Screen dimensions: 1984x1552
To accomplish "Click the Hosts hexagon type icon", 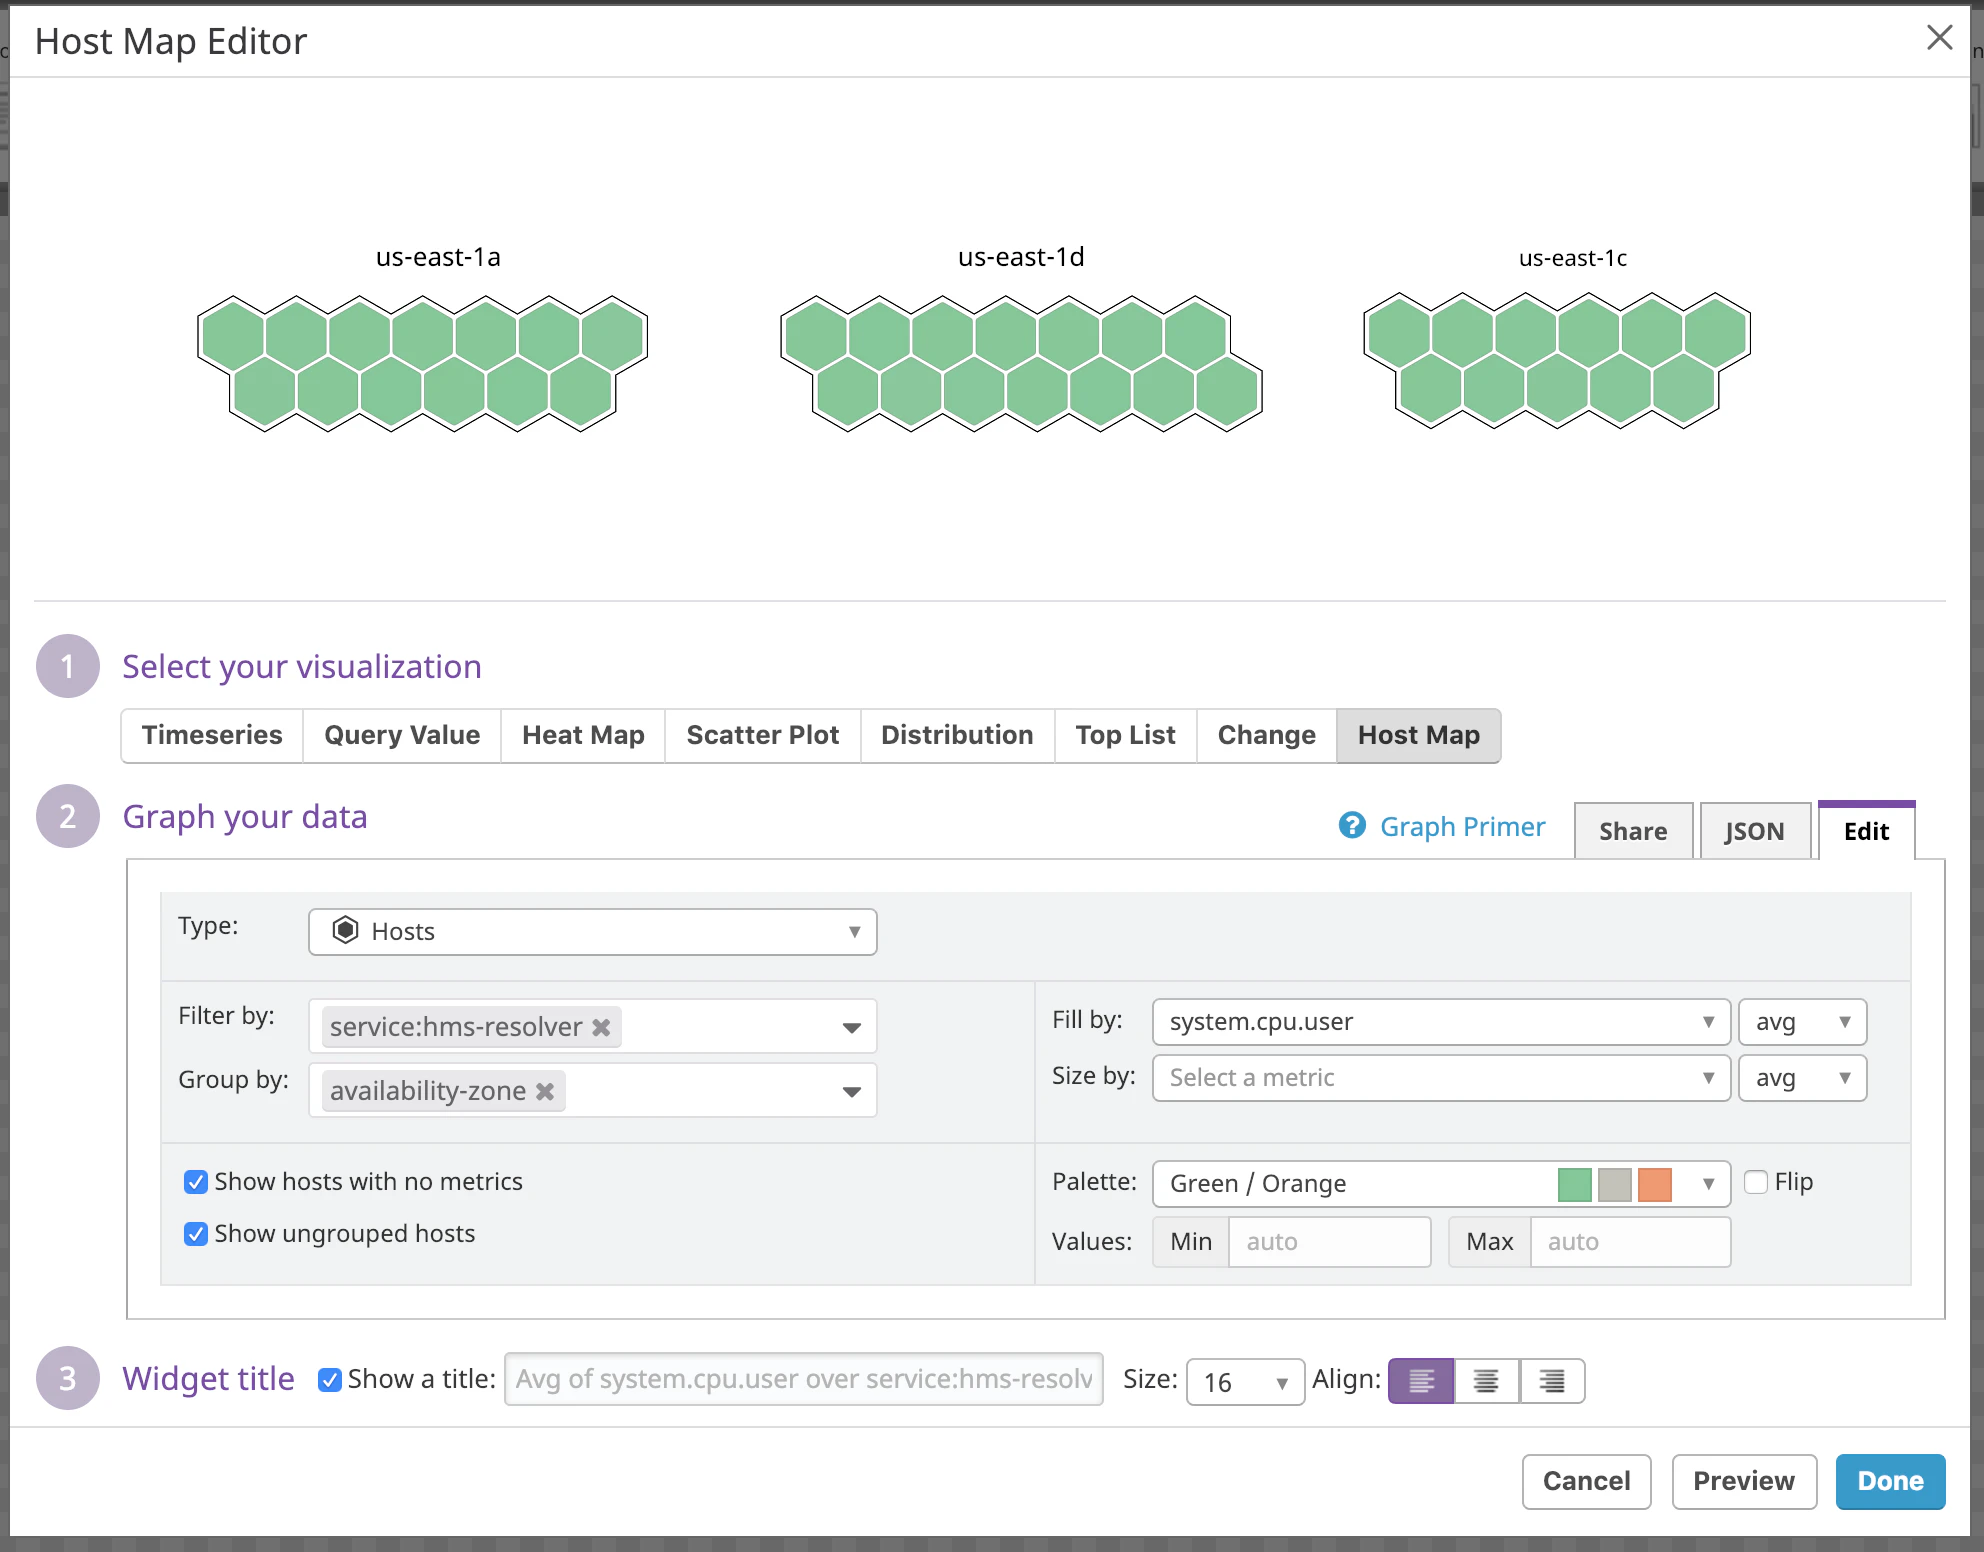I will (x=345, y=931).
